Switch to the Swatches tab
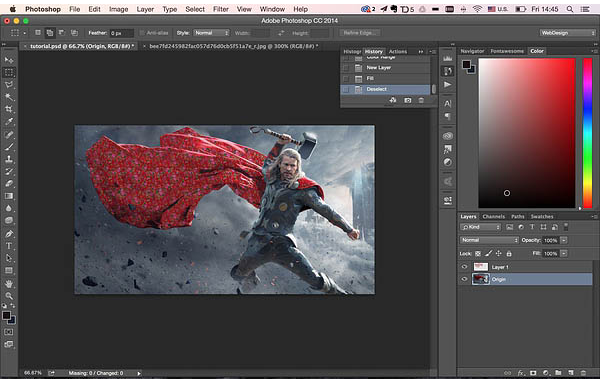Image resolution: width=601 pixels, height=379 pixels. (x=542, y=217)
